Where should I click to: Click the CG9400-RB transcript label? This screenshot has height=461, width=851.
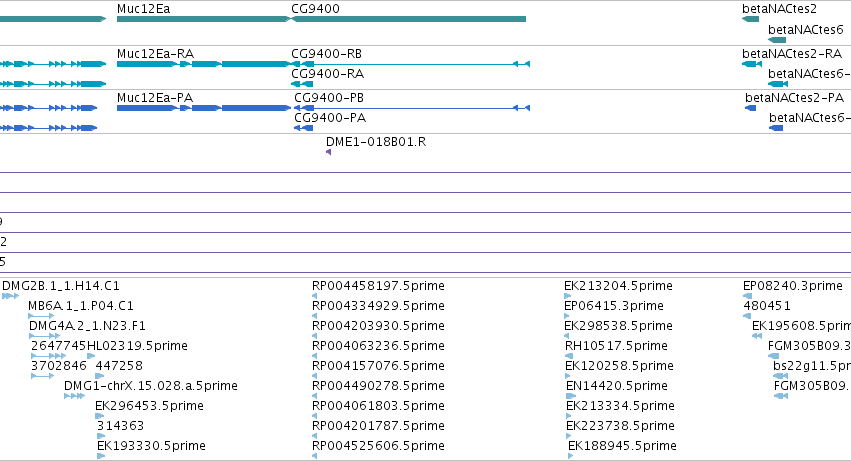(326, 54)
